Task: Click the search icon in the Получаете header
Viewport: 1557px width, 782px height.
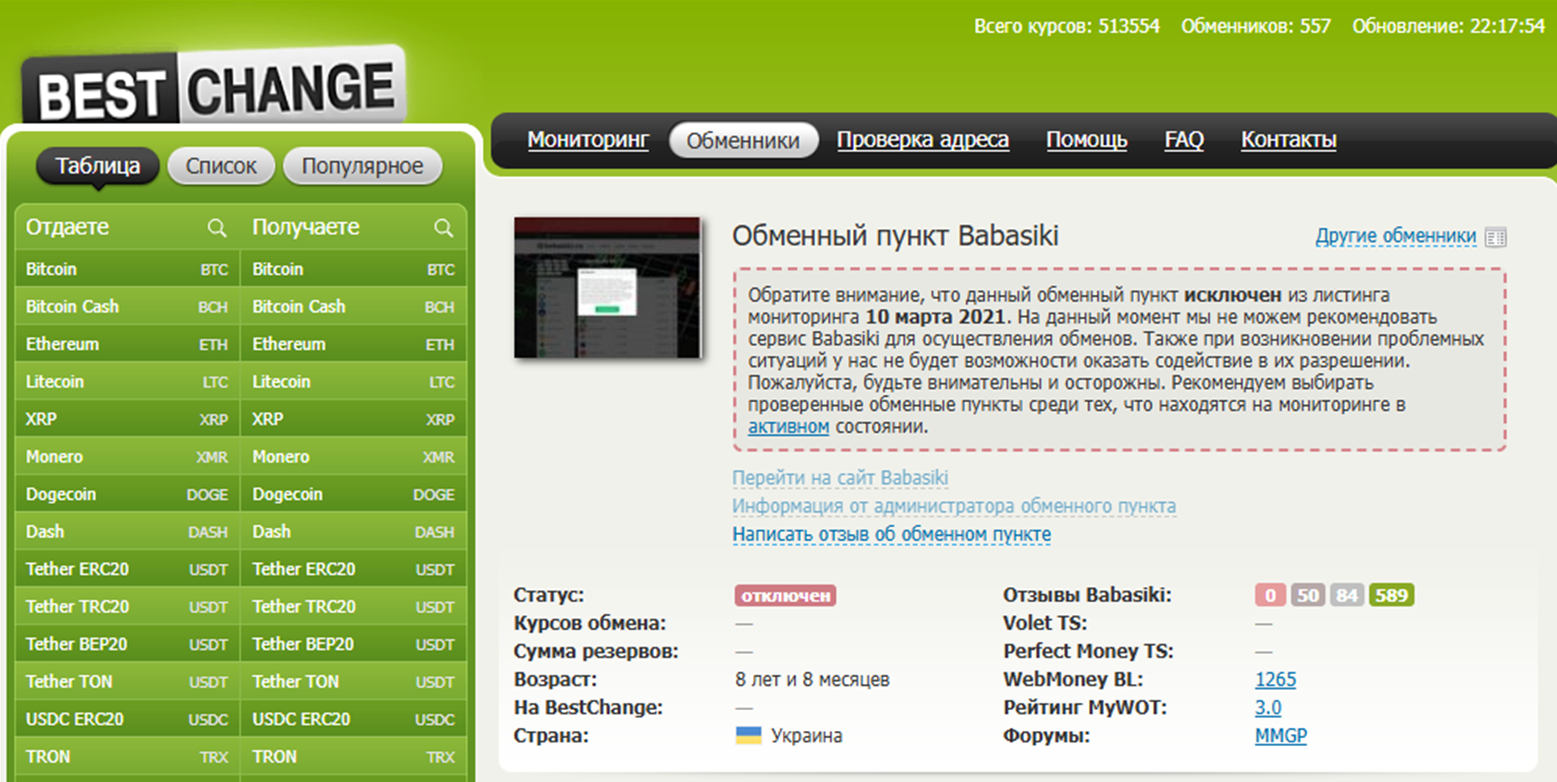Action: tap(443, 228)
